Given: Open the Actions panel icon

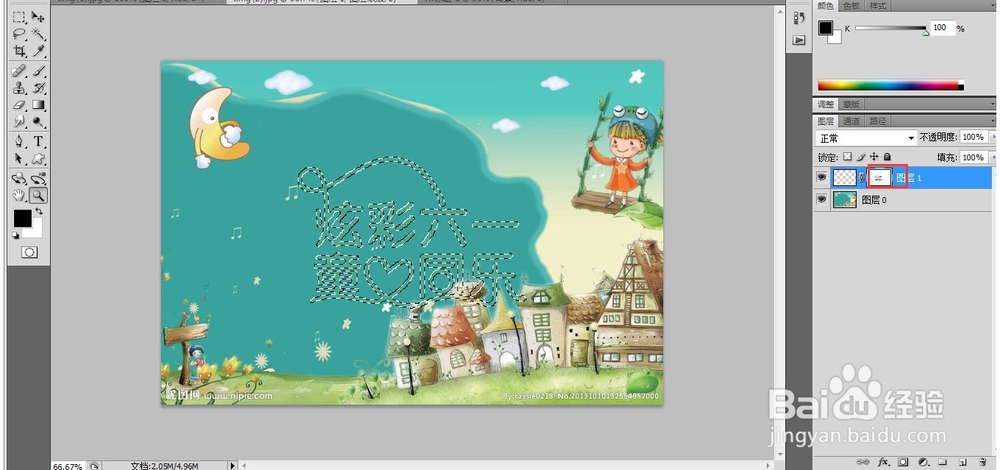Looking at the screenshot, I should point(799,40).
